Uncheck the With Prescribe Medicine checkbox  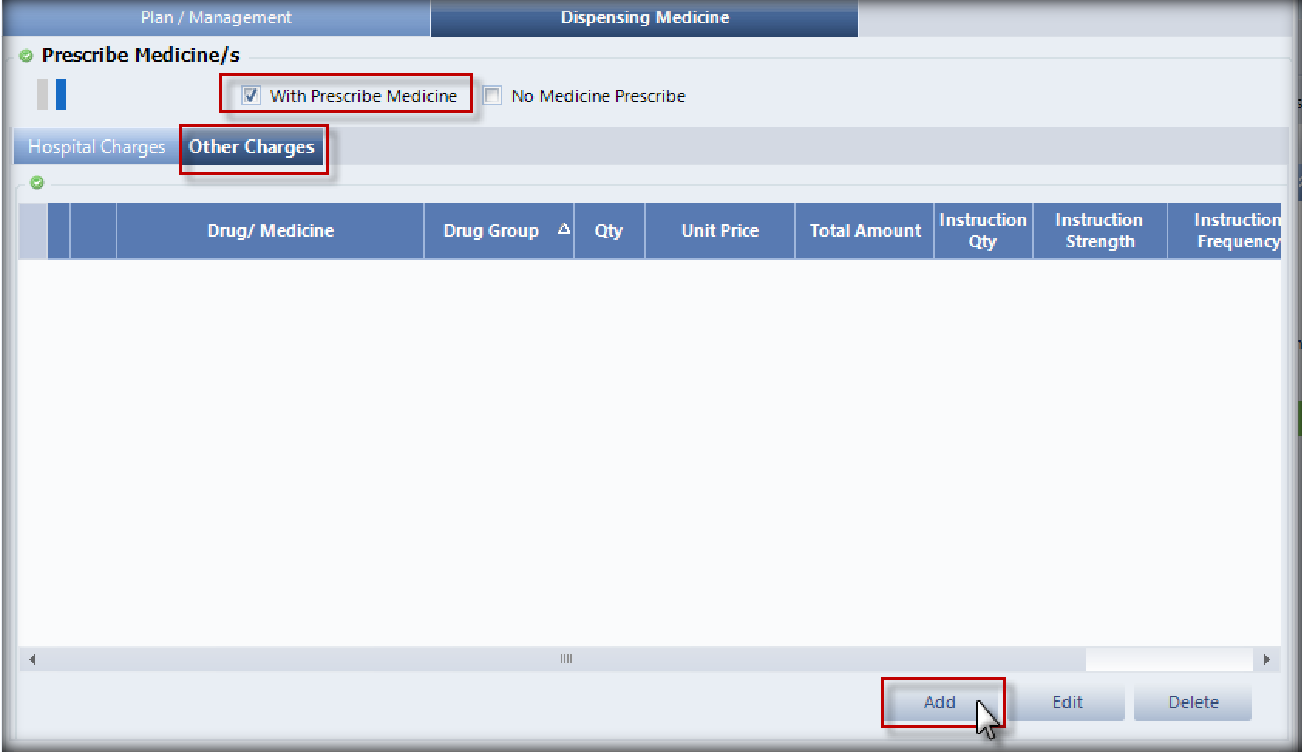point(251,96)
